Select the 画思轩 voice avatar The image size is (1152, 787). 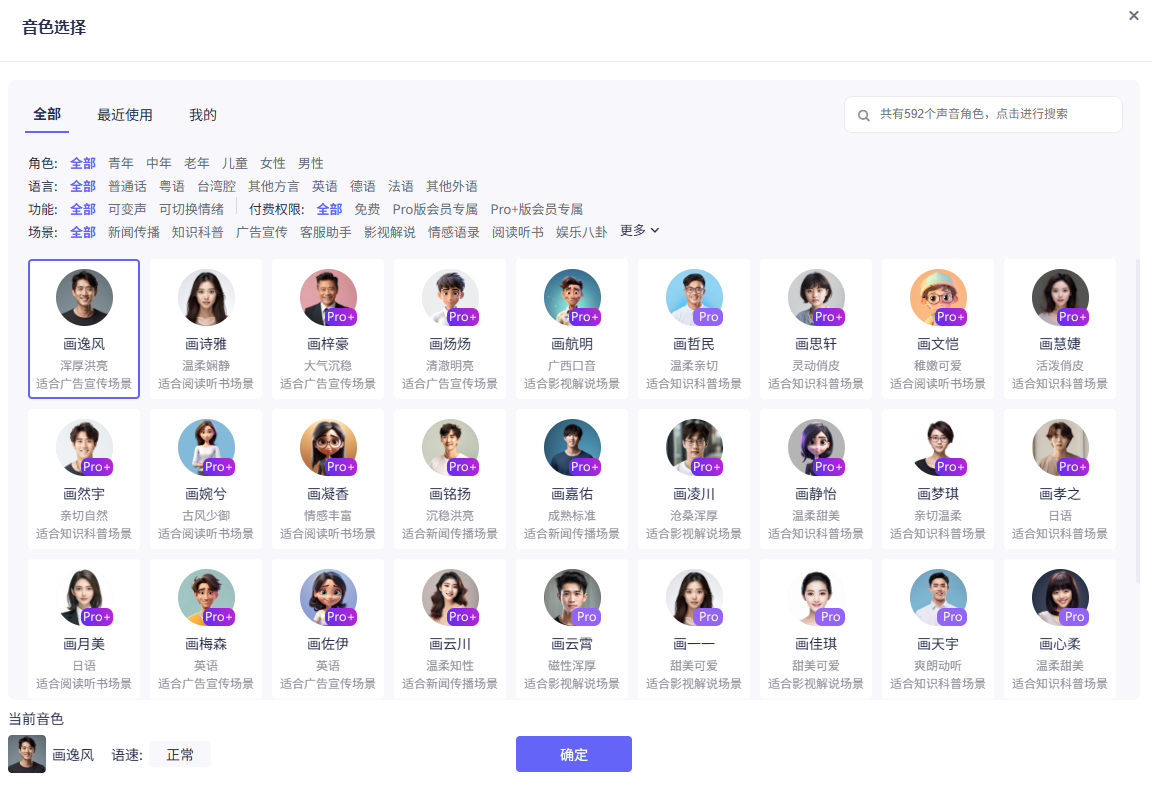coord(816,298)
